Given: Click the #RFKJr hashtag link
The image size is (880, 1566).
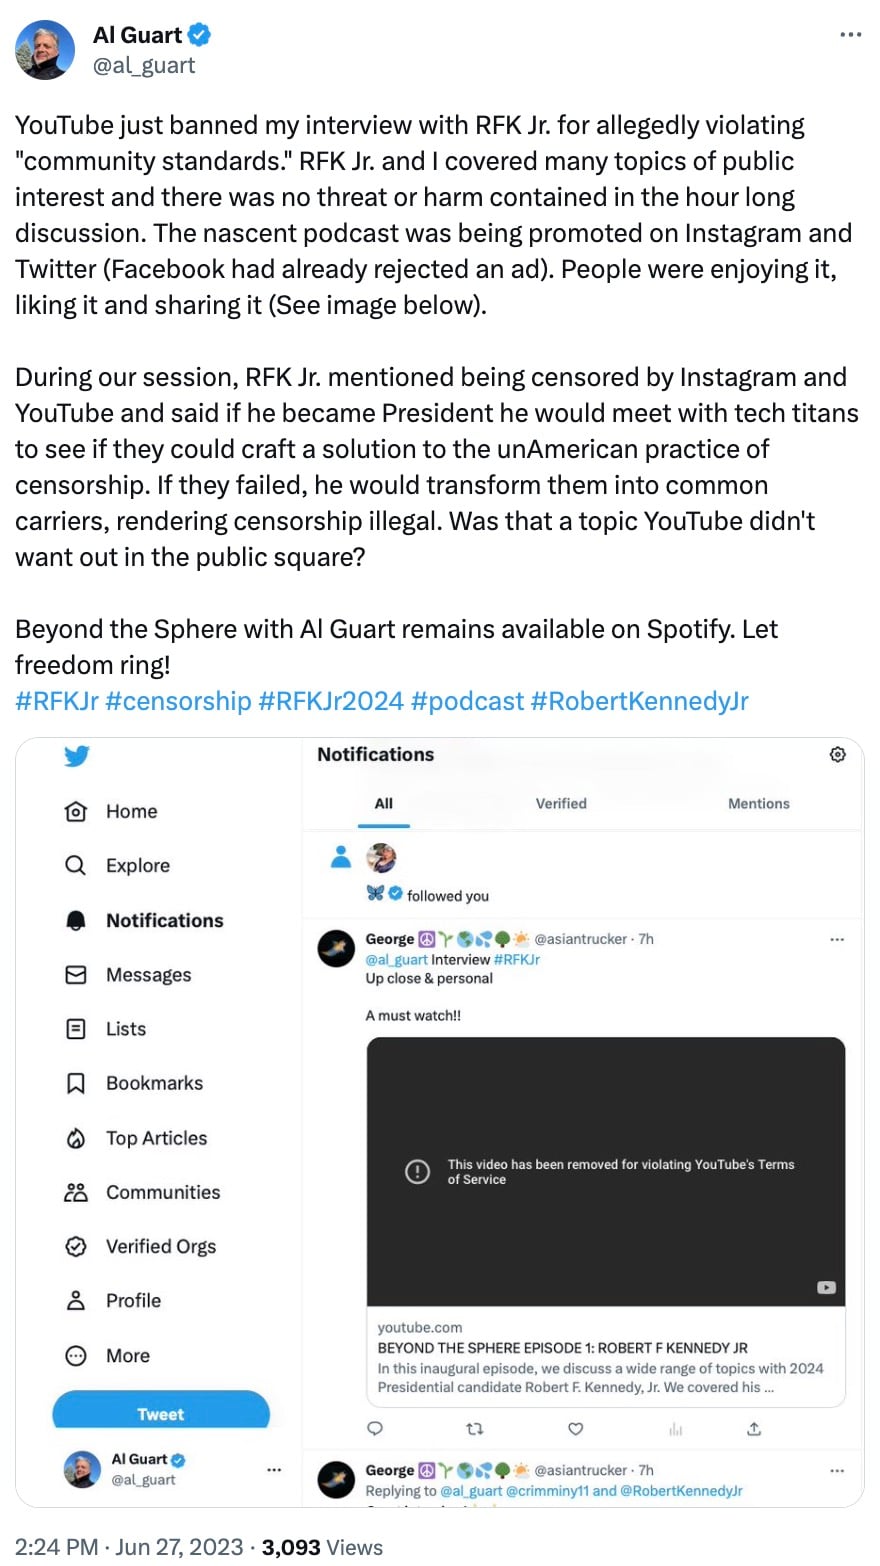Looking at the screenshot, I should point(57,701).
